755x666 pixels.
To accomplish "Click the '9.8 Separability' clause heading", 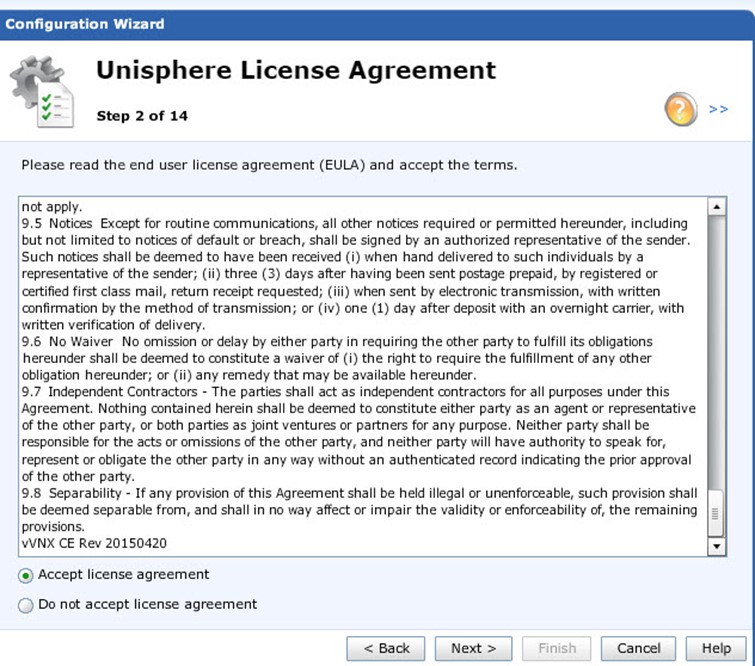I will click(x=72, y=493).
